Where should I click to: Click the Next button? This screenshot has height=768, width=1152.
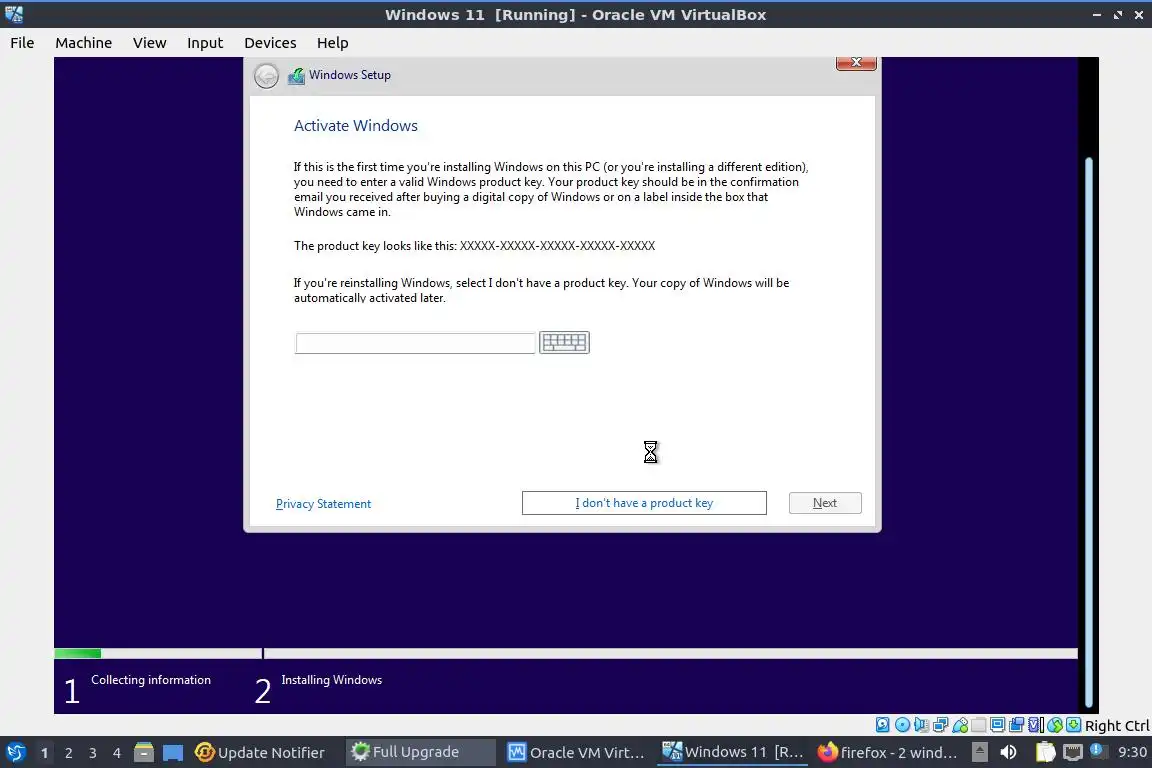[x=825, y=503]
